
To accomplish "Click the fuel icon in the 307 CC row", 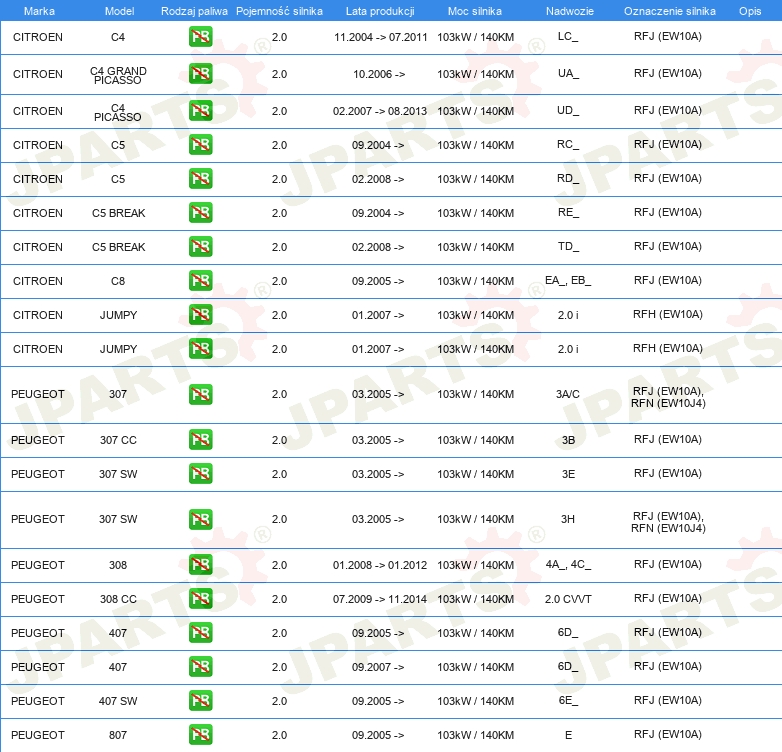I will [200, 439].
